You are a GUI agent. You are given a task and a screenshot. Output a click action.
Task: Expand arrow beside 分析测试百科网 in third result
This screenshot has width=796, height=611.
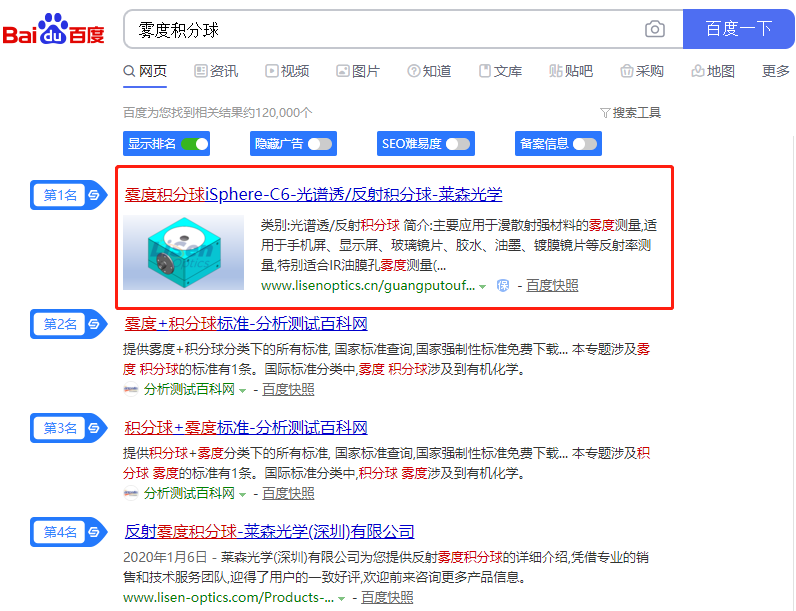click(x=243, y=494)
